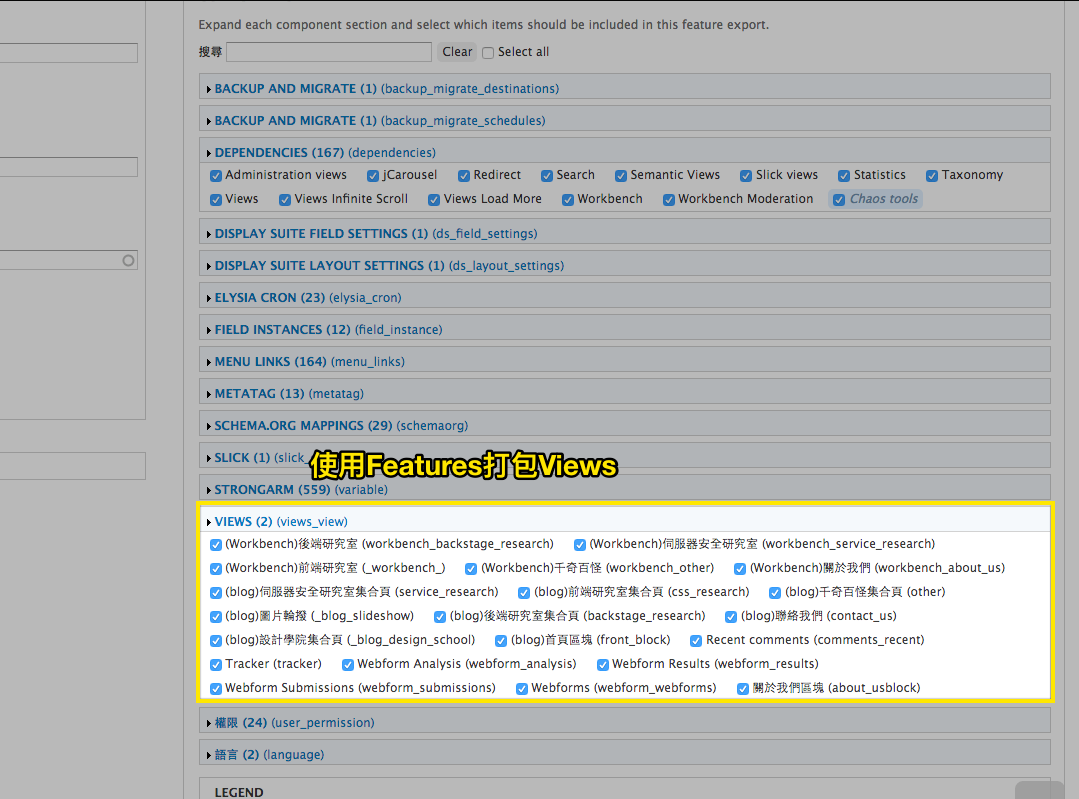
Task: Click the Clear button beside search
Action: 457,52
